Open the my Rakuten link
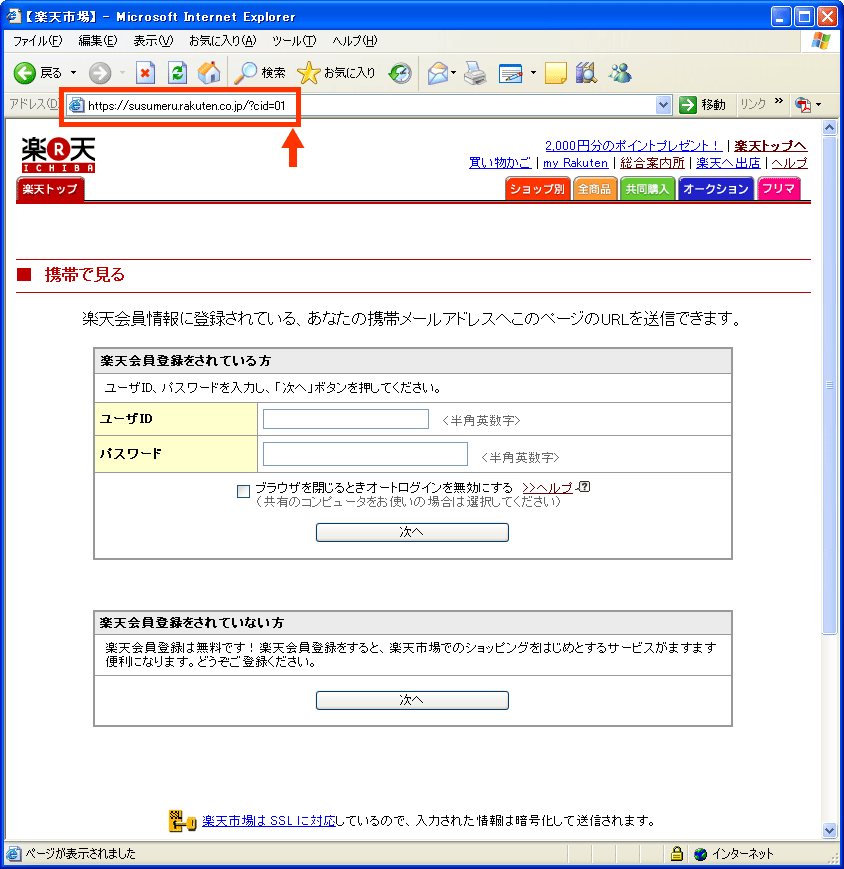The image size is (844, 869). (575, 163)
